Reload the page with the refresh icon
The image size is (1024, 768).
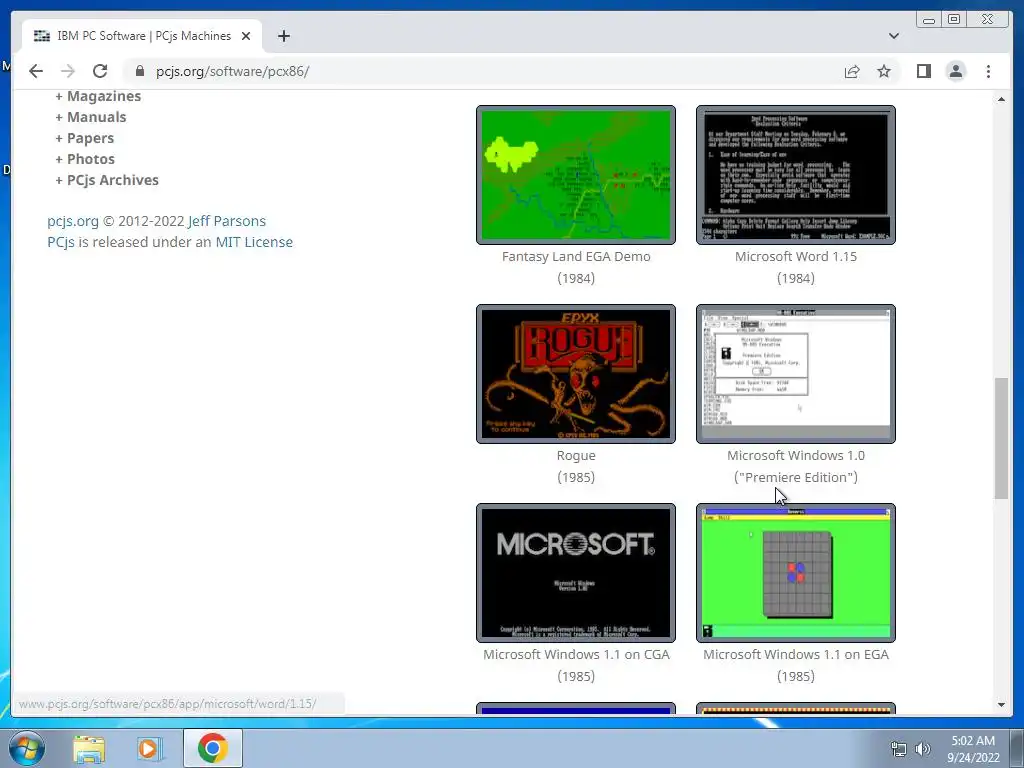click(x=100, y=71)
